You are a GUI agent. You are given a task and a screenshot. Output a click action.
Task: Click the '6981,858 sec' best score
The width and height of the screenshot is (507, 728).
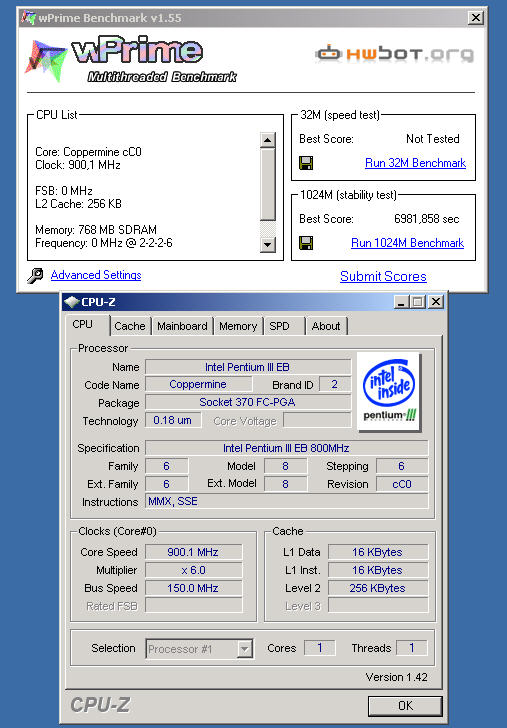pos(427,219)
